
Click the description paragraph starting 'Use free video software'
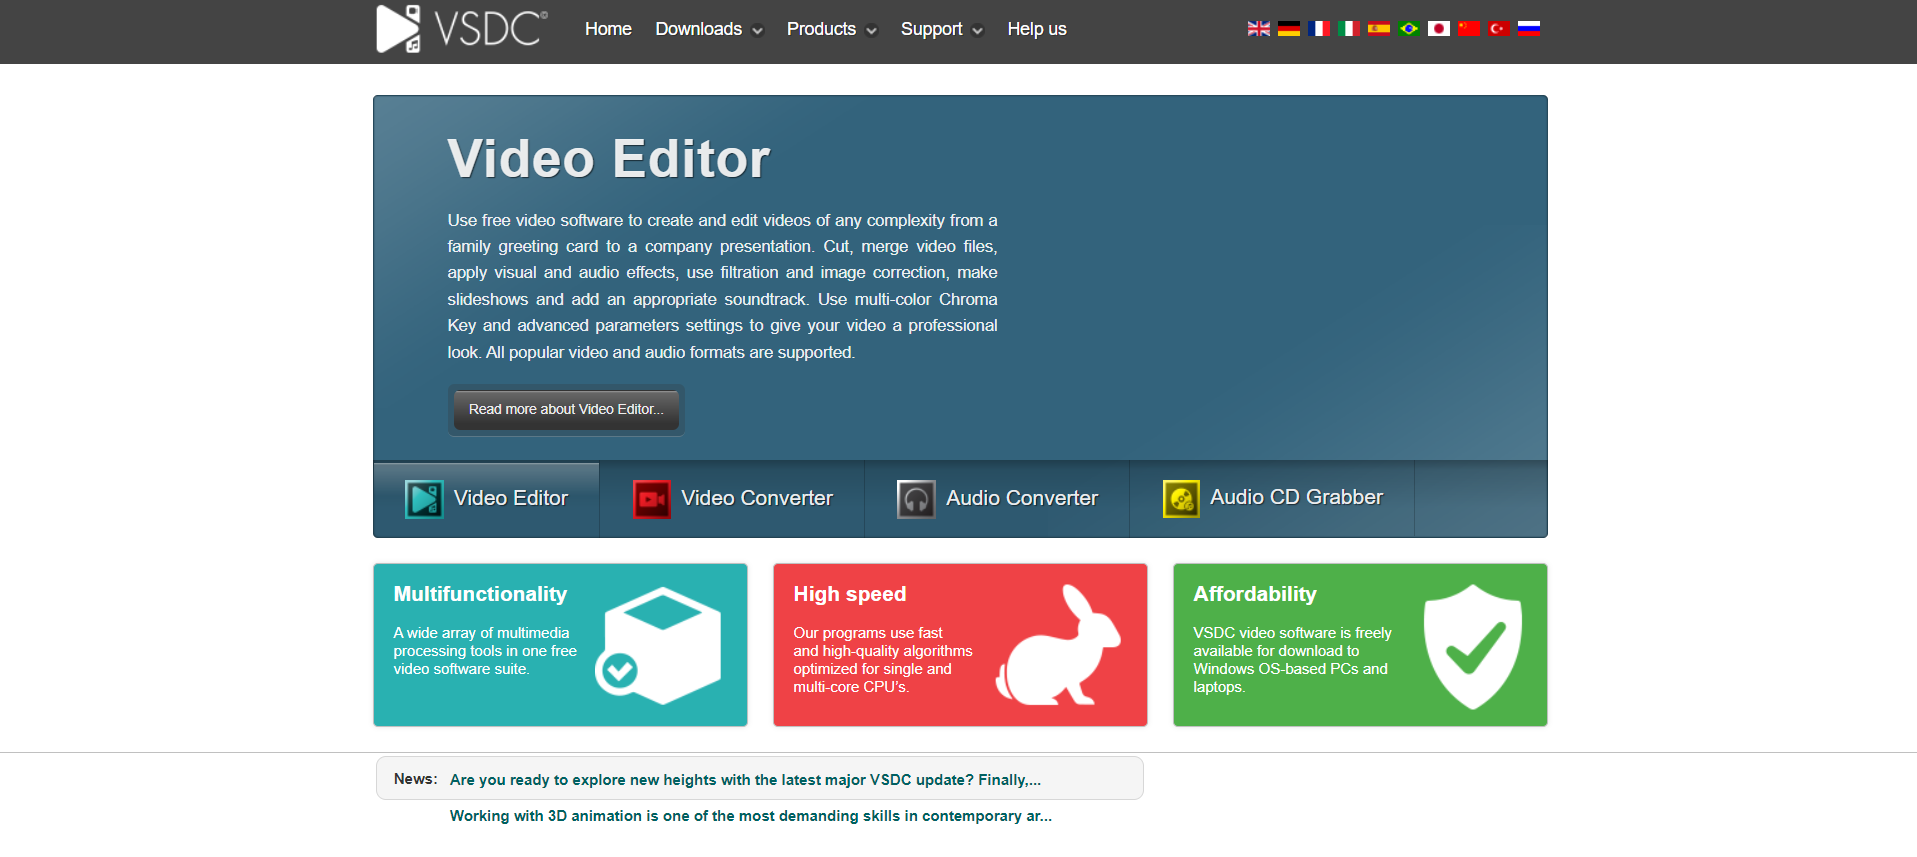pos(722,286)
